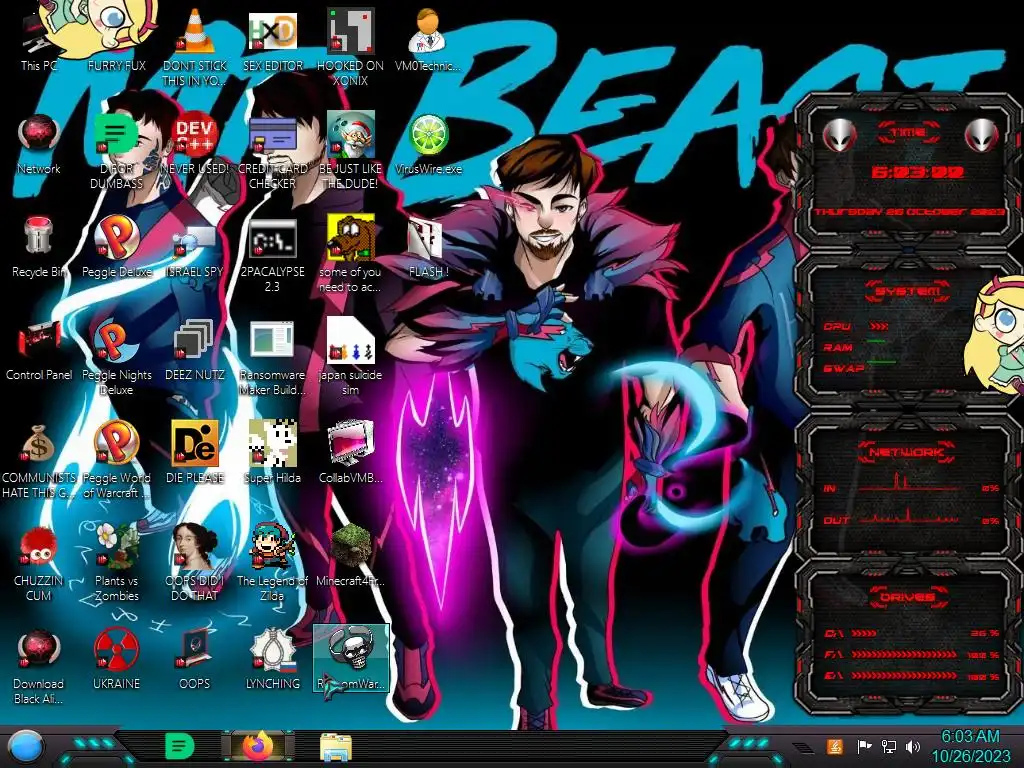1024x768 pixels.
Task: Click the CPU label in SYSTEM widget
Action: pos(837,326)
